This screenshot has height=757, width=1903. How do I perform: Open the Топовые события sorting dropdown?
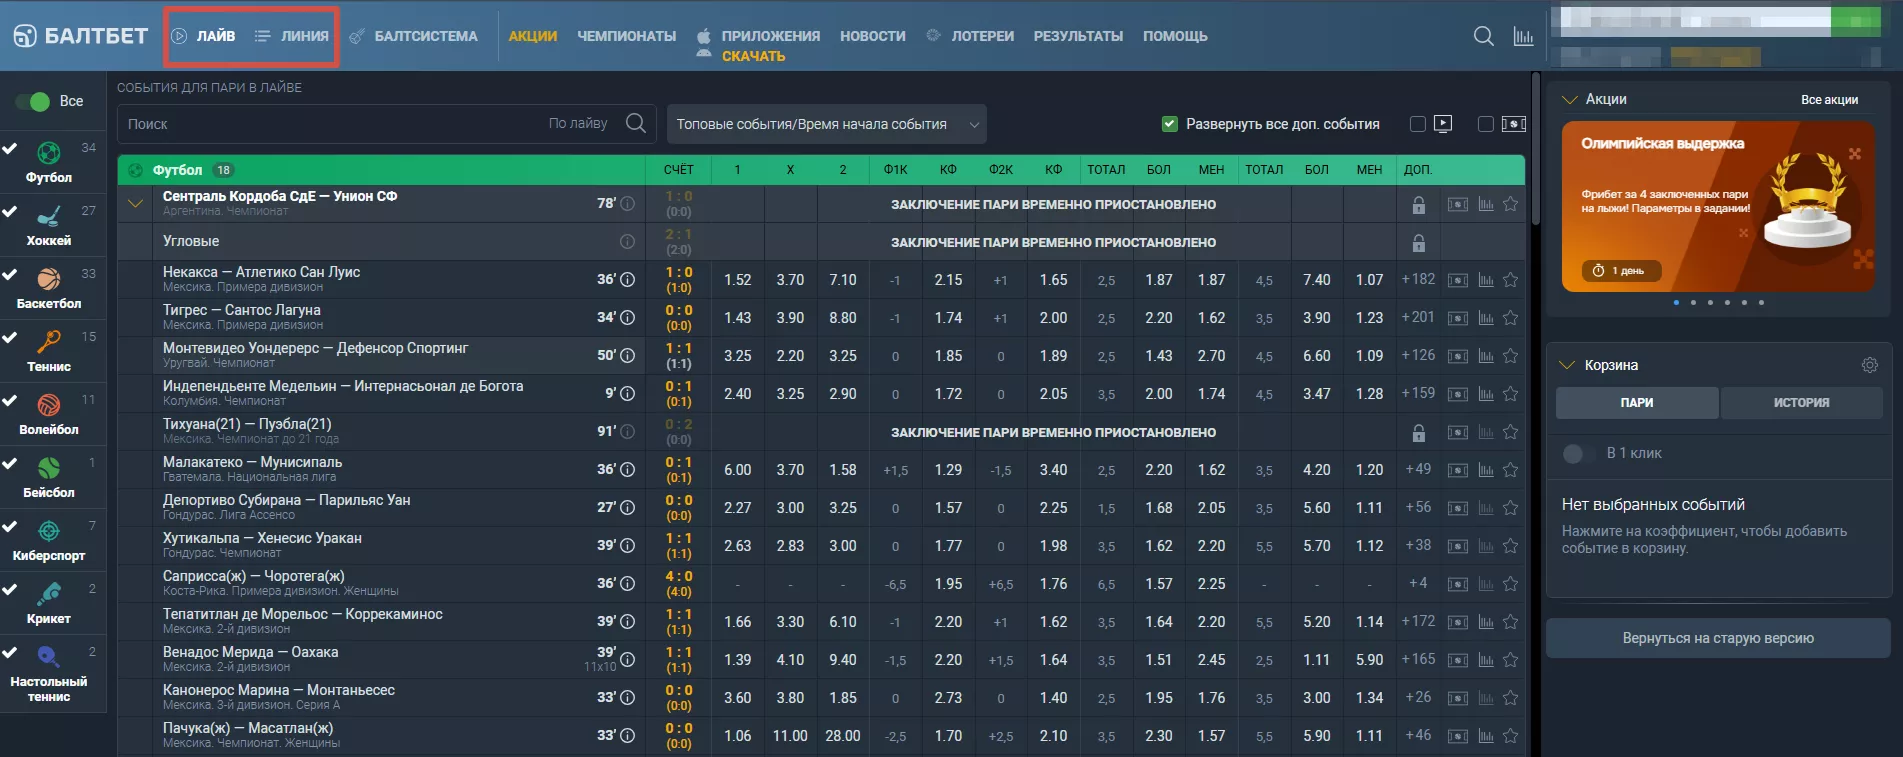click(826, 124)
